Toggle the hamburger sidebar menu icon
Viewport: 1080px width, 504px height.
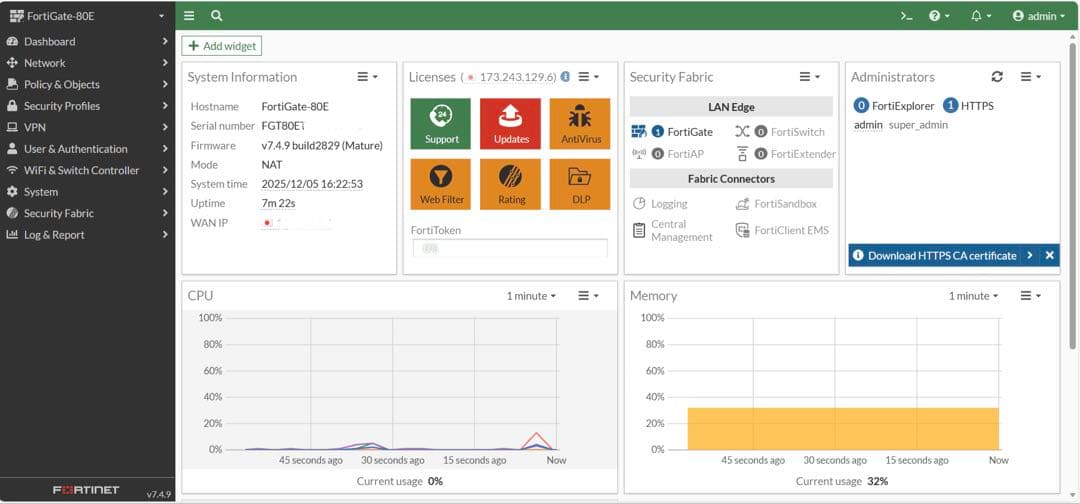coord(189,16)
